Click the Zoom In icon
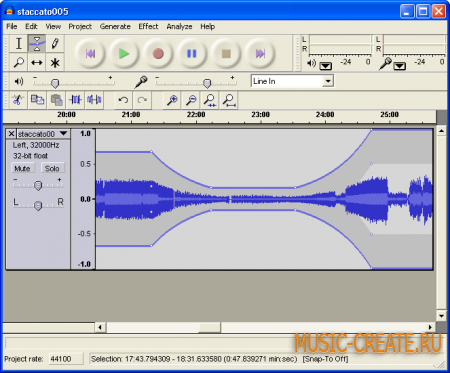The width and height of the screenshot is (450, 373). 172,100
